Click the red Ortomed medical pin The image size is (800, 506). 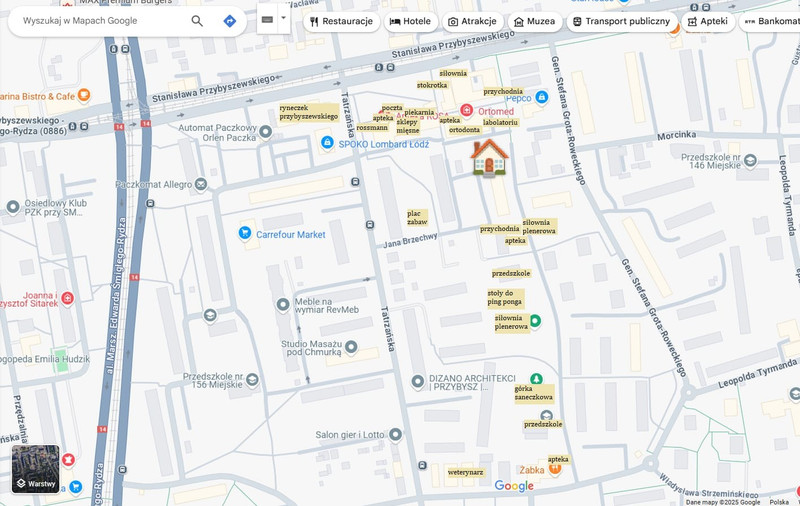pos(466,110)
